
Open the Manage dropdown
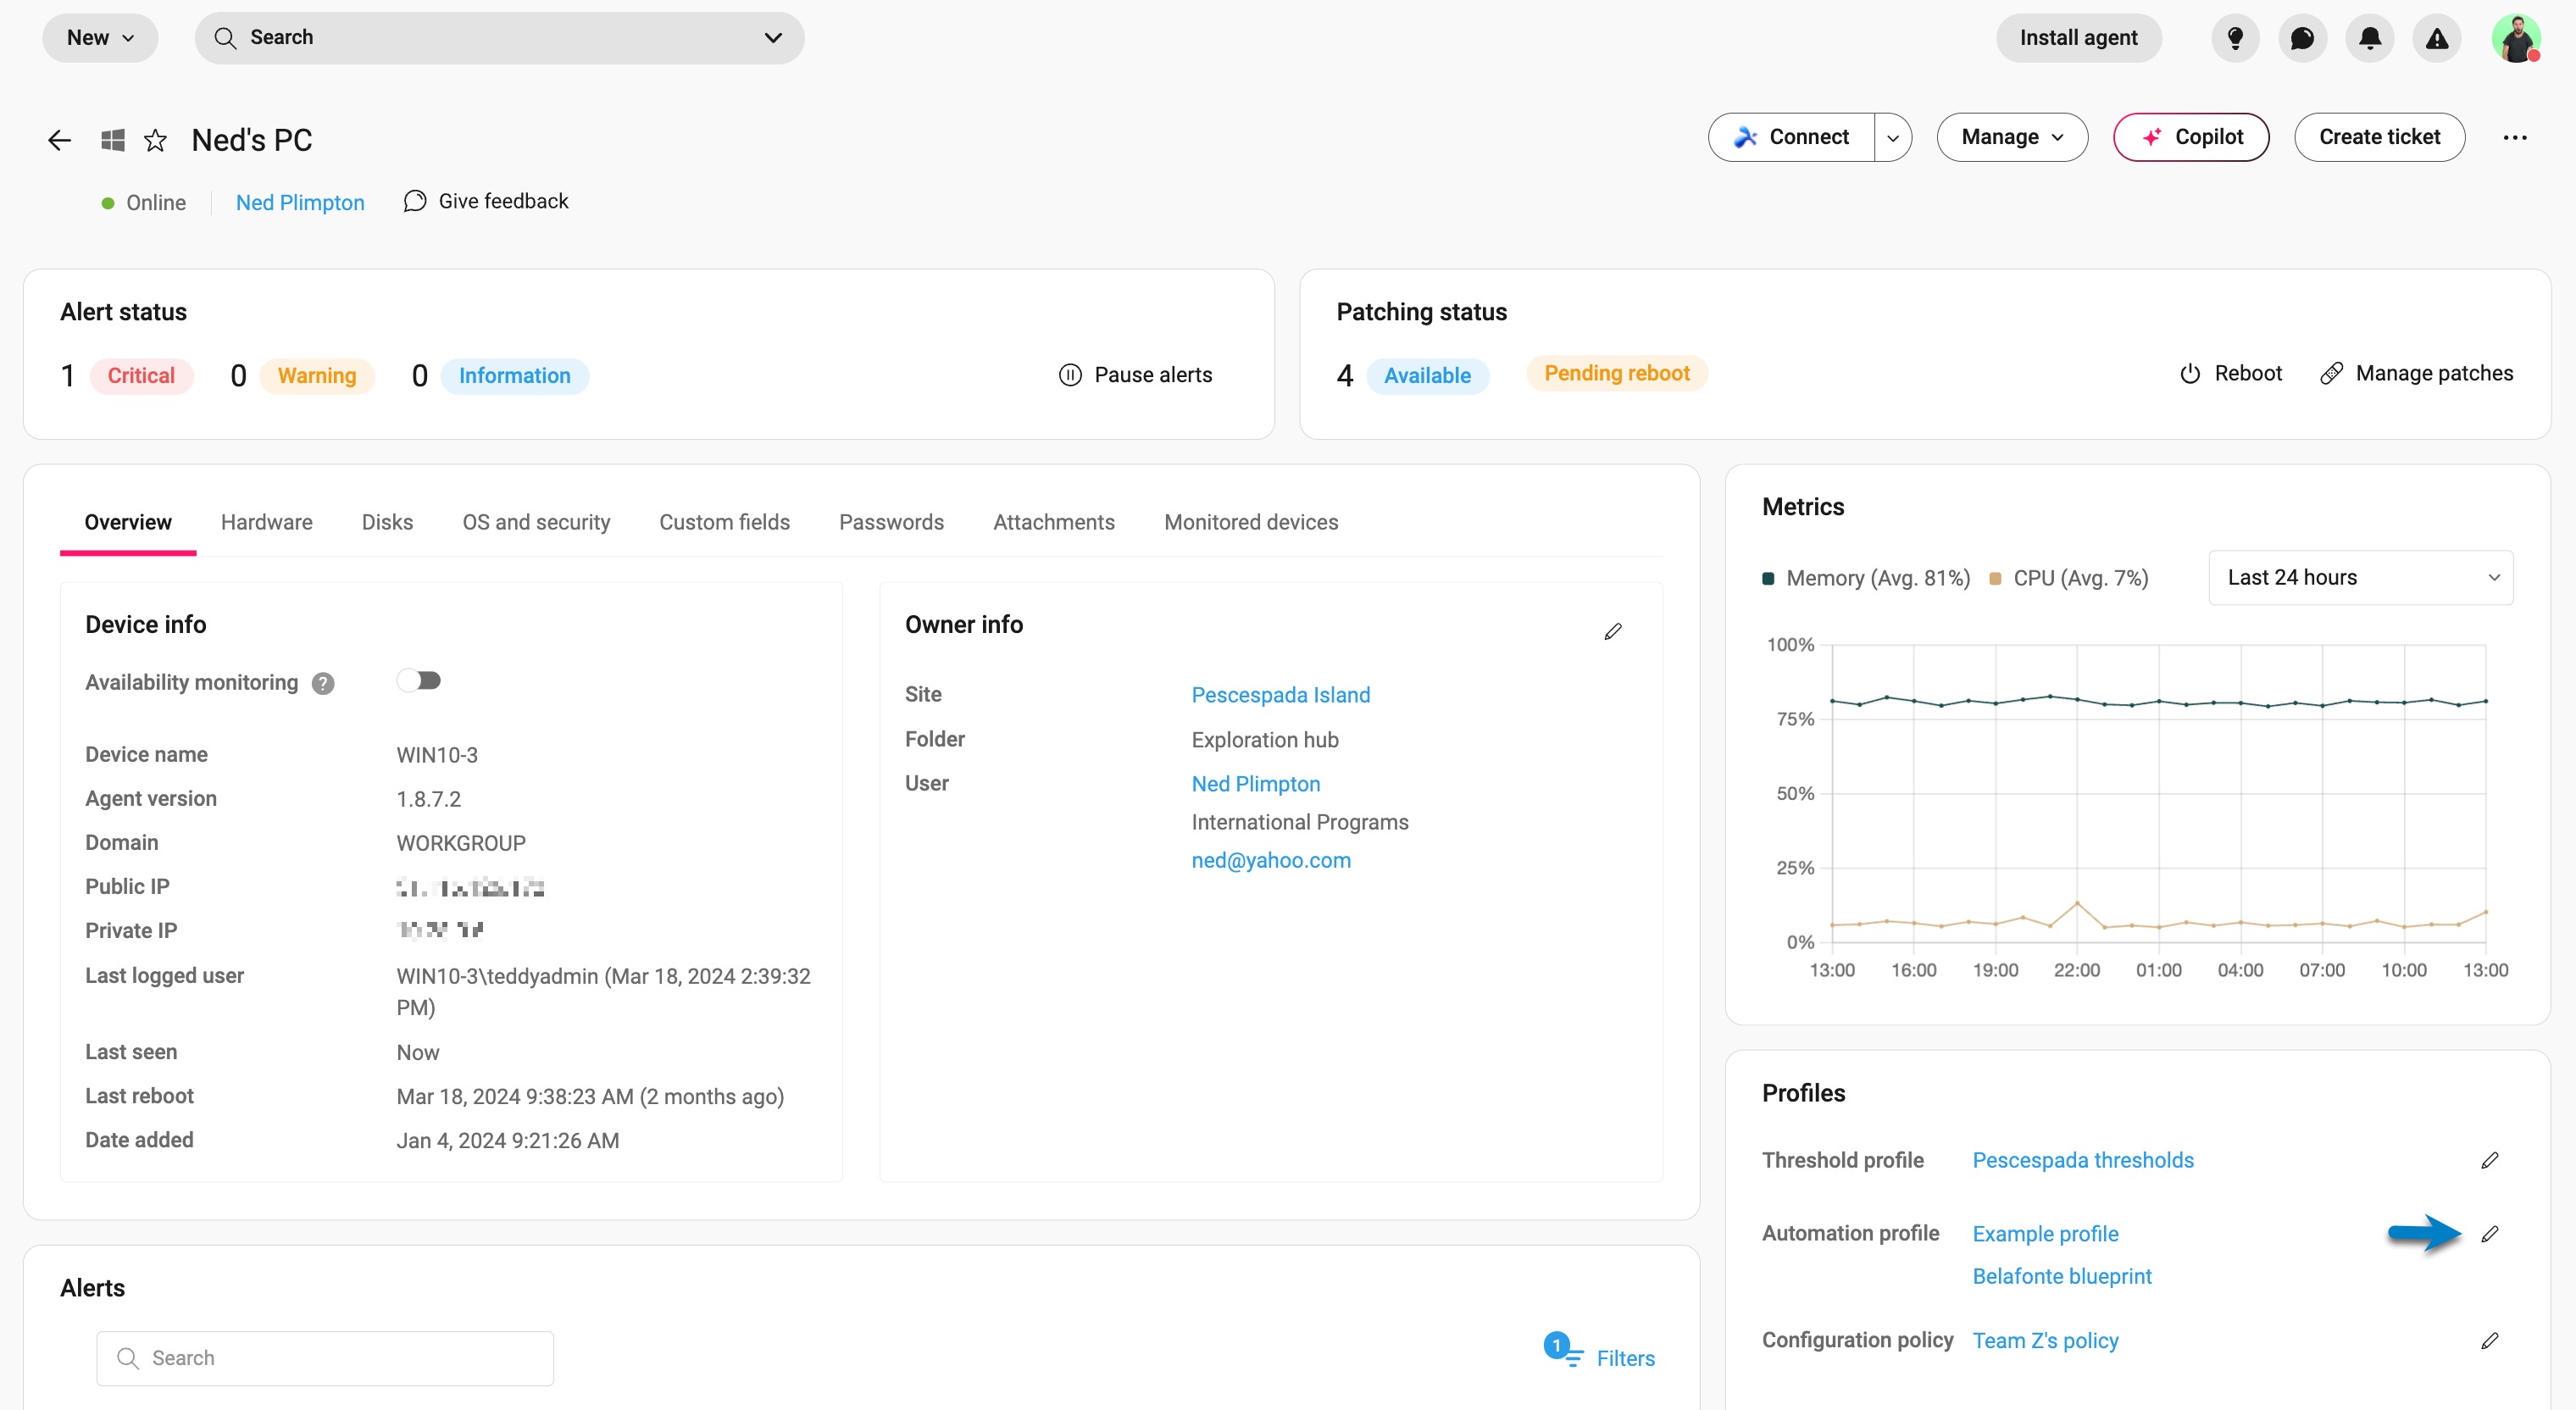coord(2012,137)
